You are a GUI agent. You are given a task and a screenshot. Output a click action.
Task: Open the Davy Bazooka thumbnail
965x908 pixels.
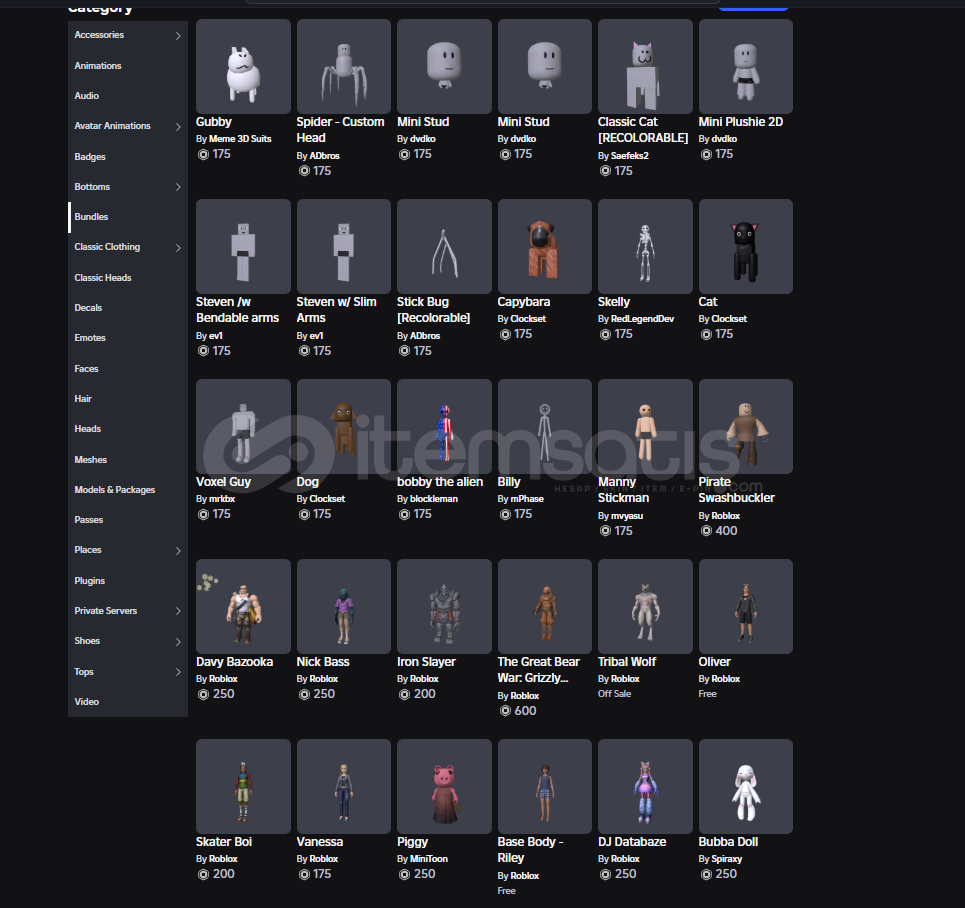pos(243,606)
